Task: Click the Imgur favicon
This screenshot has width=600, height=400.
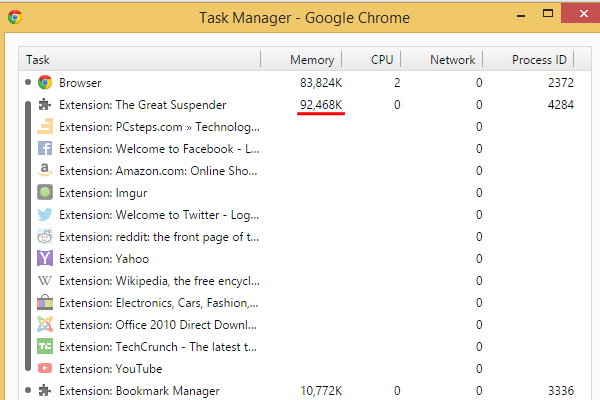Action: pos(45,192)
